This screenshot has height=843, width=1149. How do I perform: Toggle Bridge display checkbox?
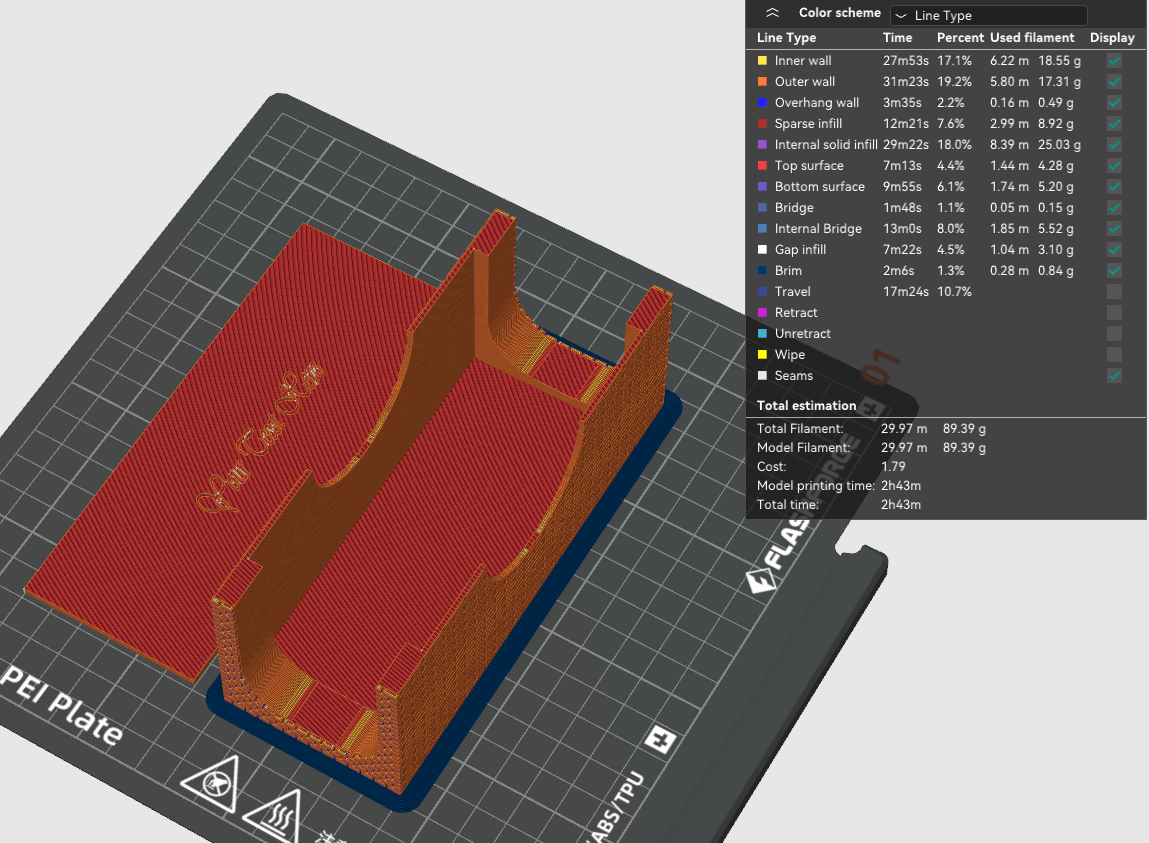[x=1114, y=207]
